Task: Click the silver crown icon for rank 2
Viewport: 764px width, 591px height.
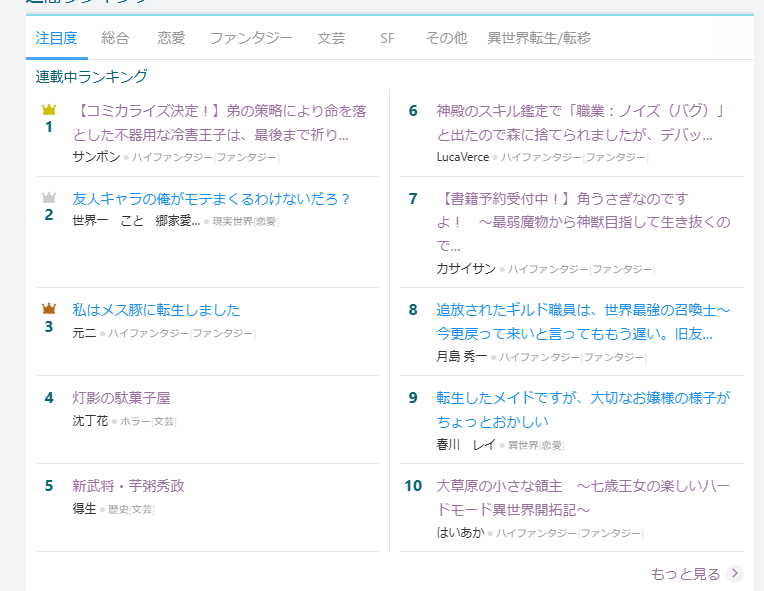Action: (x=48, y=197)
